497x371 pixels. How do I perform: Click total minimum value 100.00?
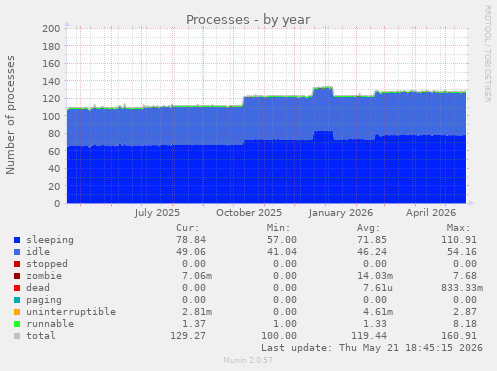coord(279,336)
